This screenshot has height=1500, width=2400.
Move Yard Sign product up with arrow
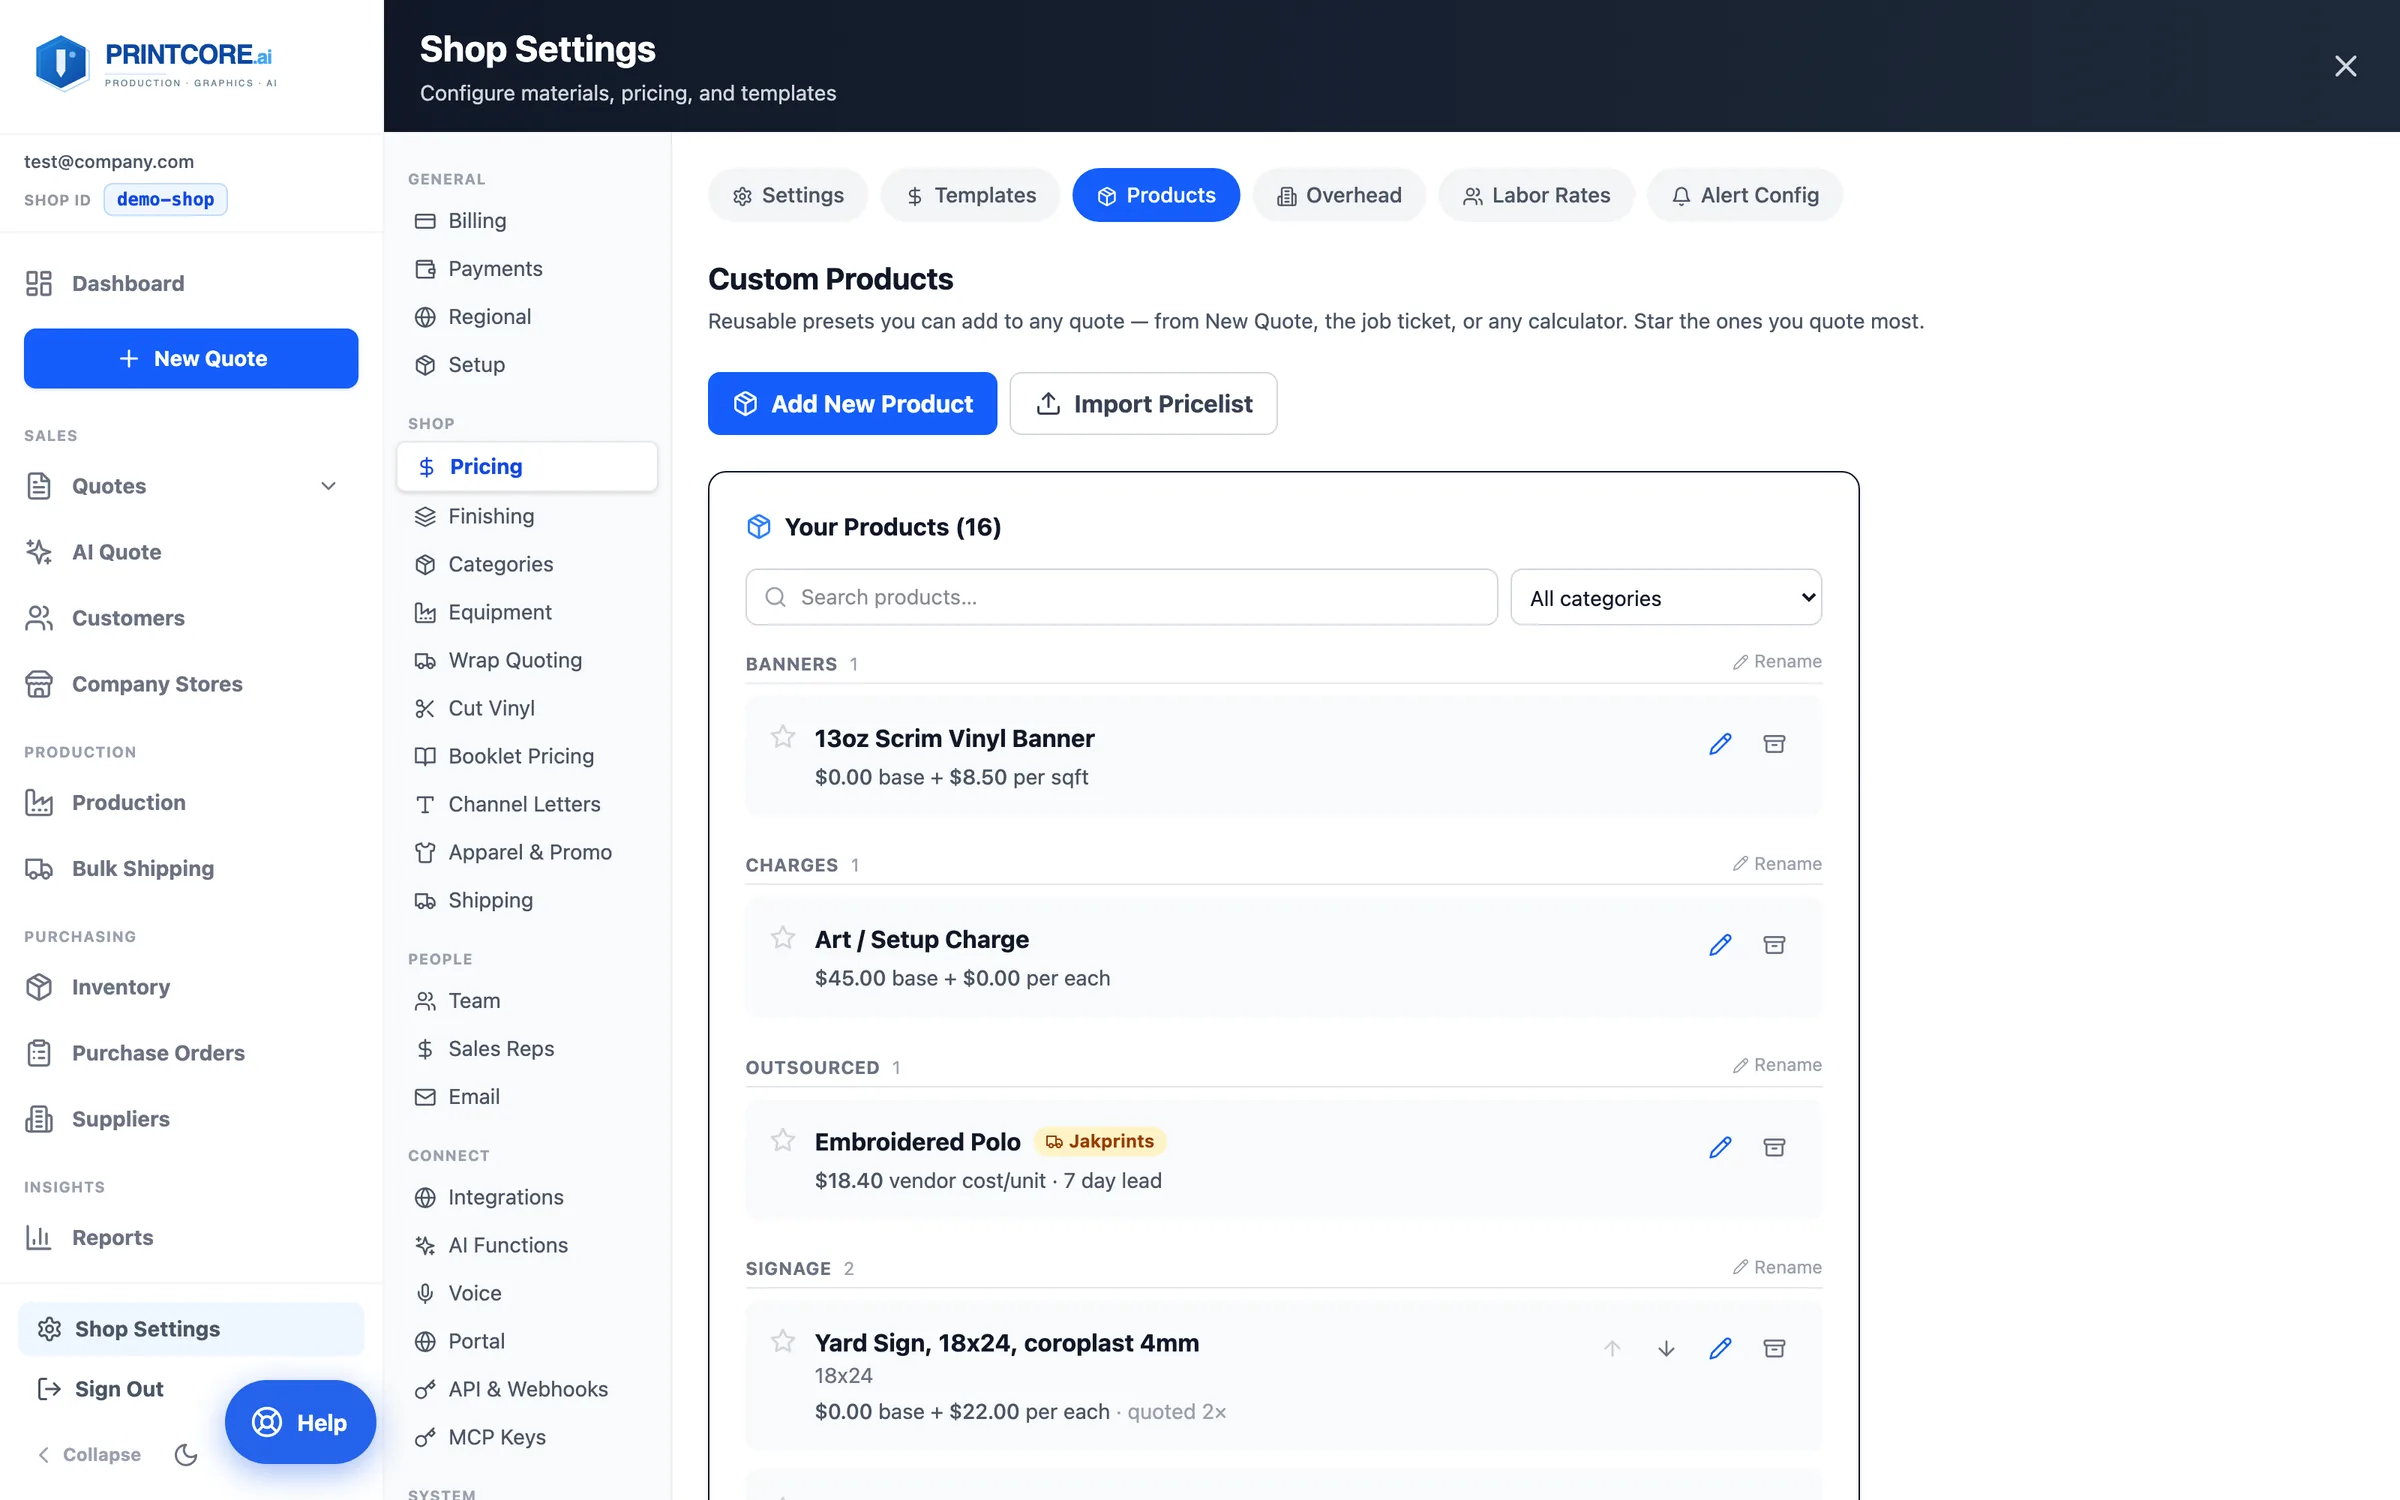(1612, 1348)
